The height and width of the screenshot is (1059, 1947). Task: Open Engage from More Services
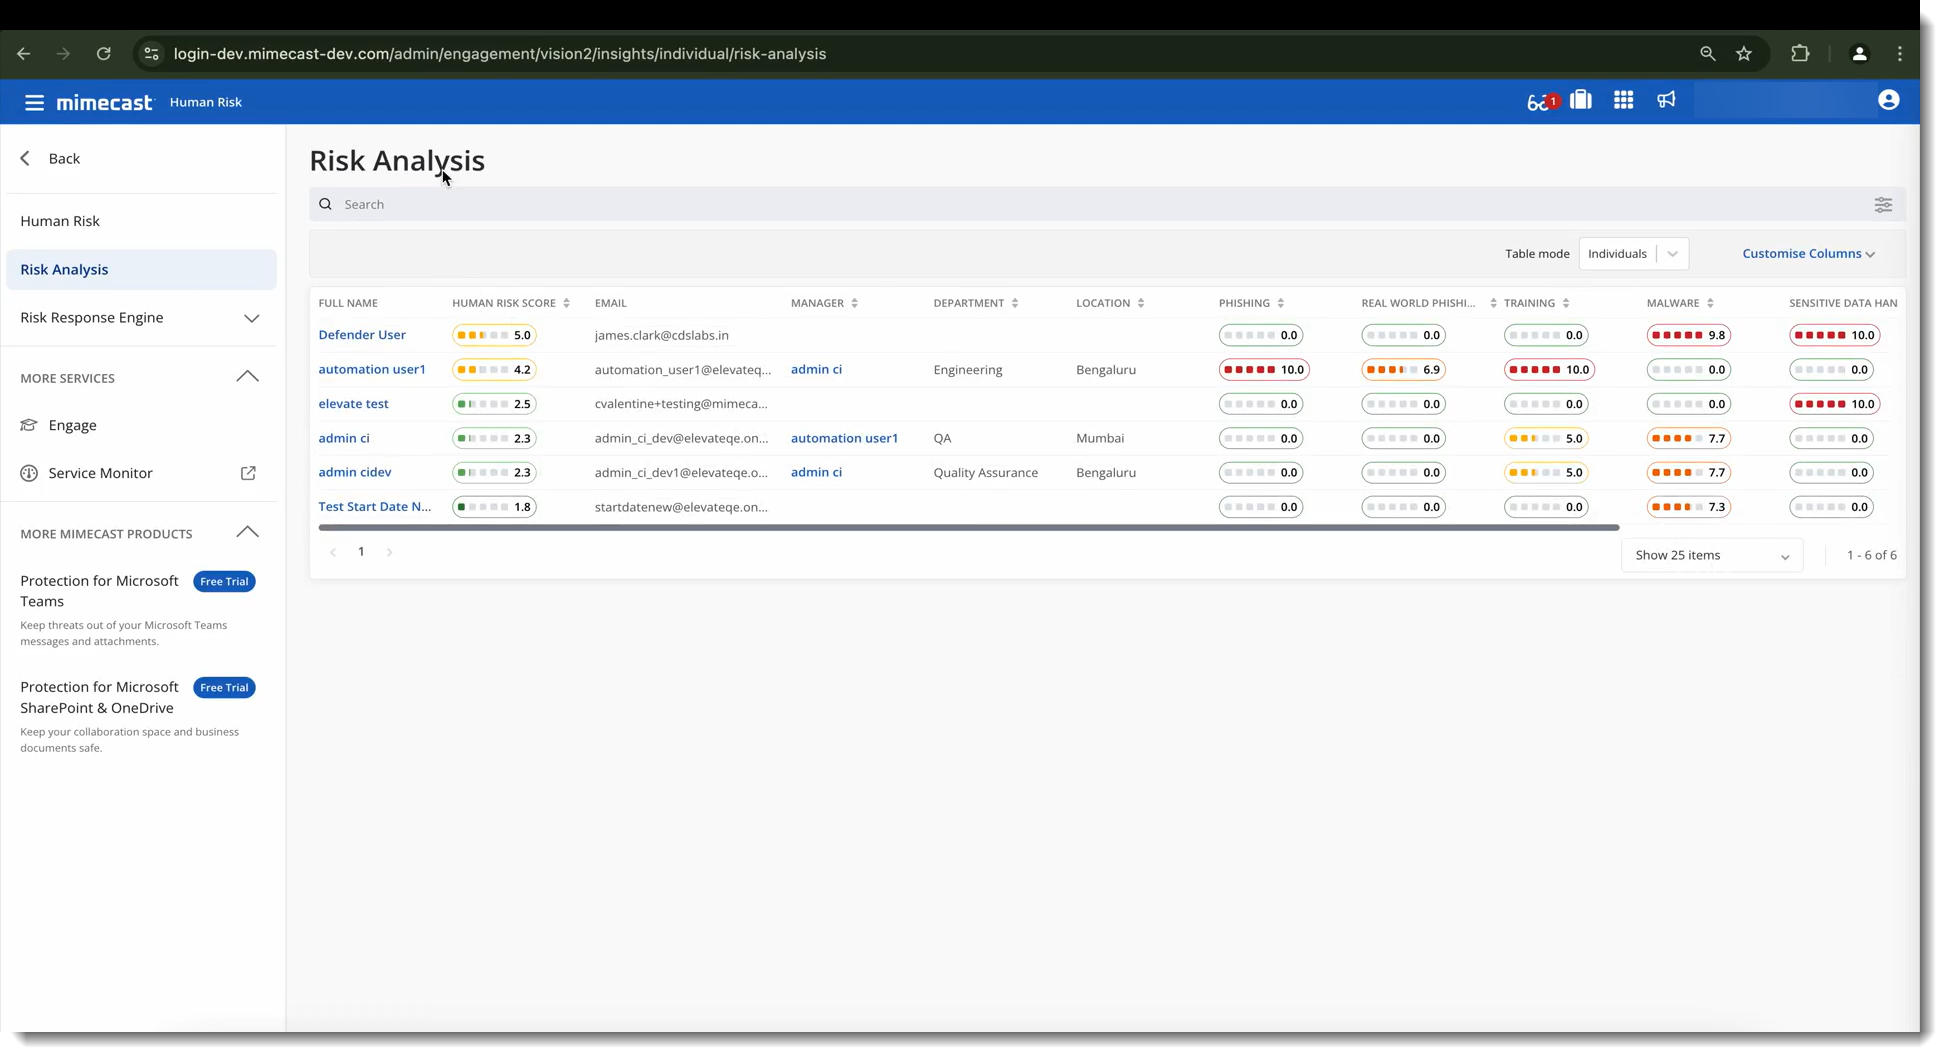(72, 425)
